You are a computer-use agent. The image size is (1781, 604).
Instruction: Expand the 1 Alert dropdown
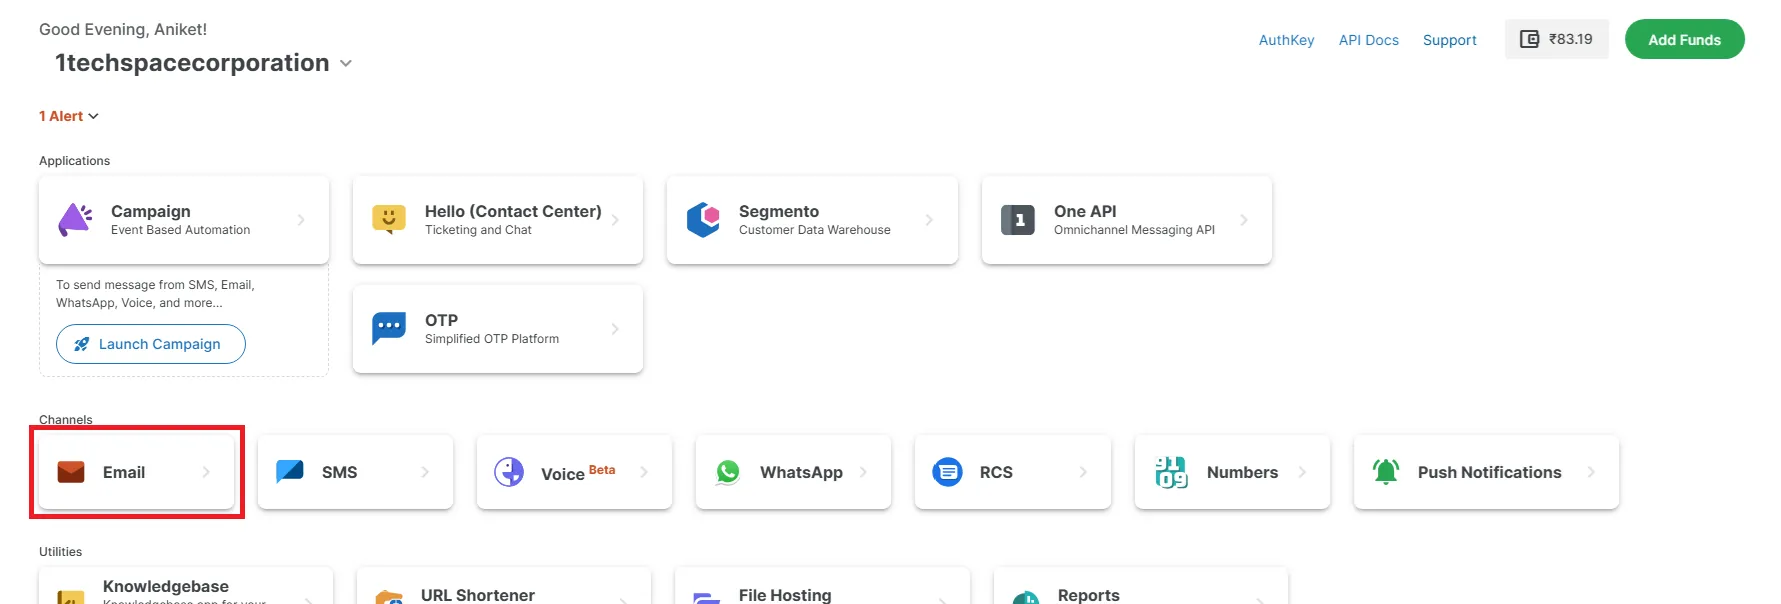click(x=69, y=116)
